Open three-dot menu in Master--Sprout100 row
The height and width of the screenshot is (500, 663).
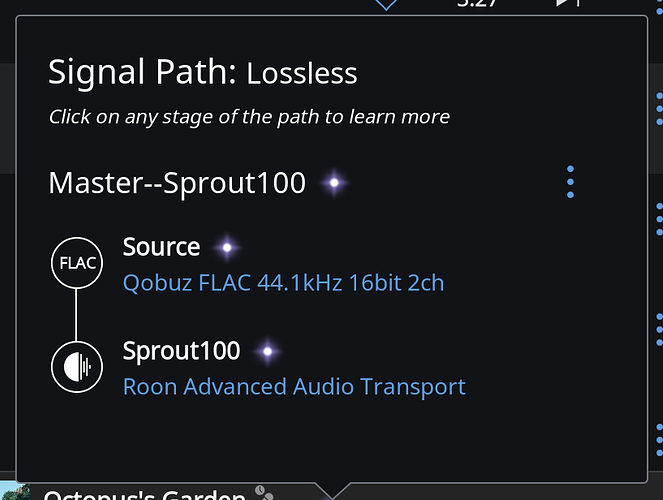coord(570,182)
